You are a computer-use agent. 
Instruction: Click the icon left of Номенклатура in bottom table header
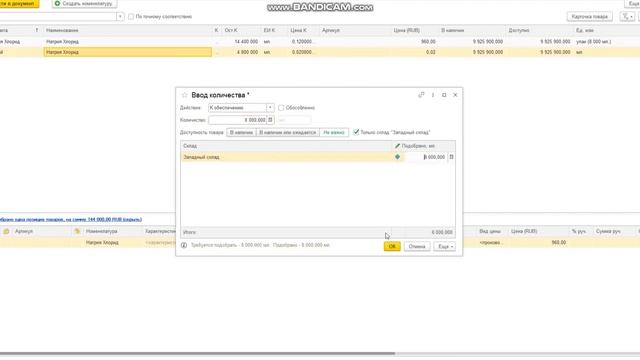[77, 231]
